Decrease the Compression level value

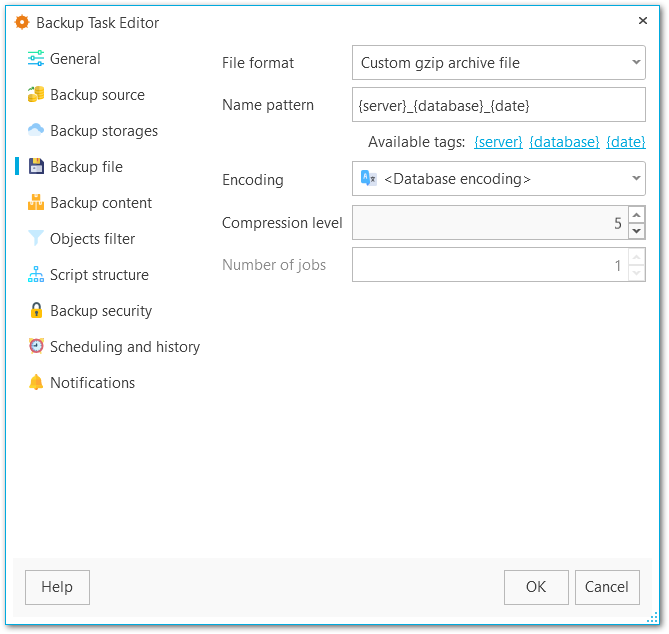pyautogui.click(x=636, y=231)
